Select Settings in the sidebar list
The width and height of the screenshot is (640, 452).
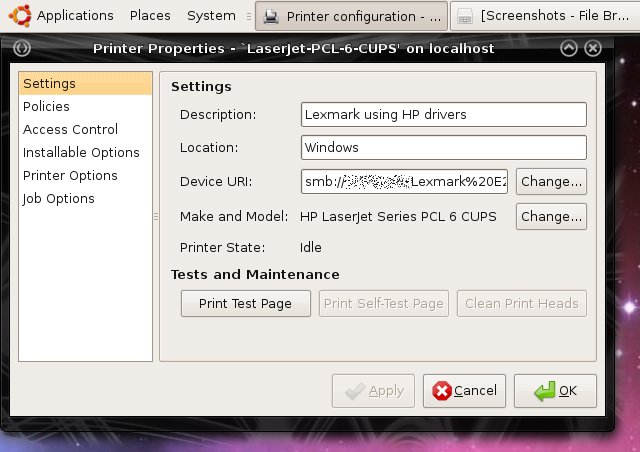coord(85,83)
